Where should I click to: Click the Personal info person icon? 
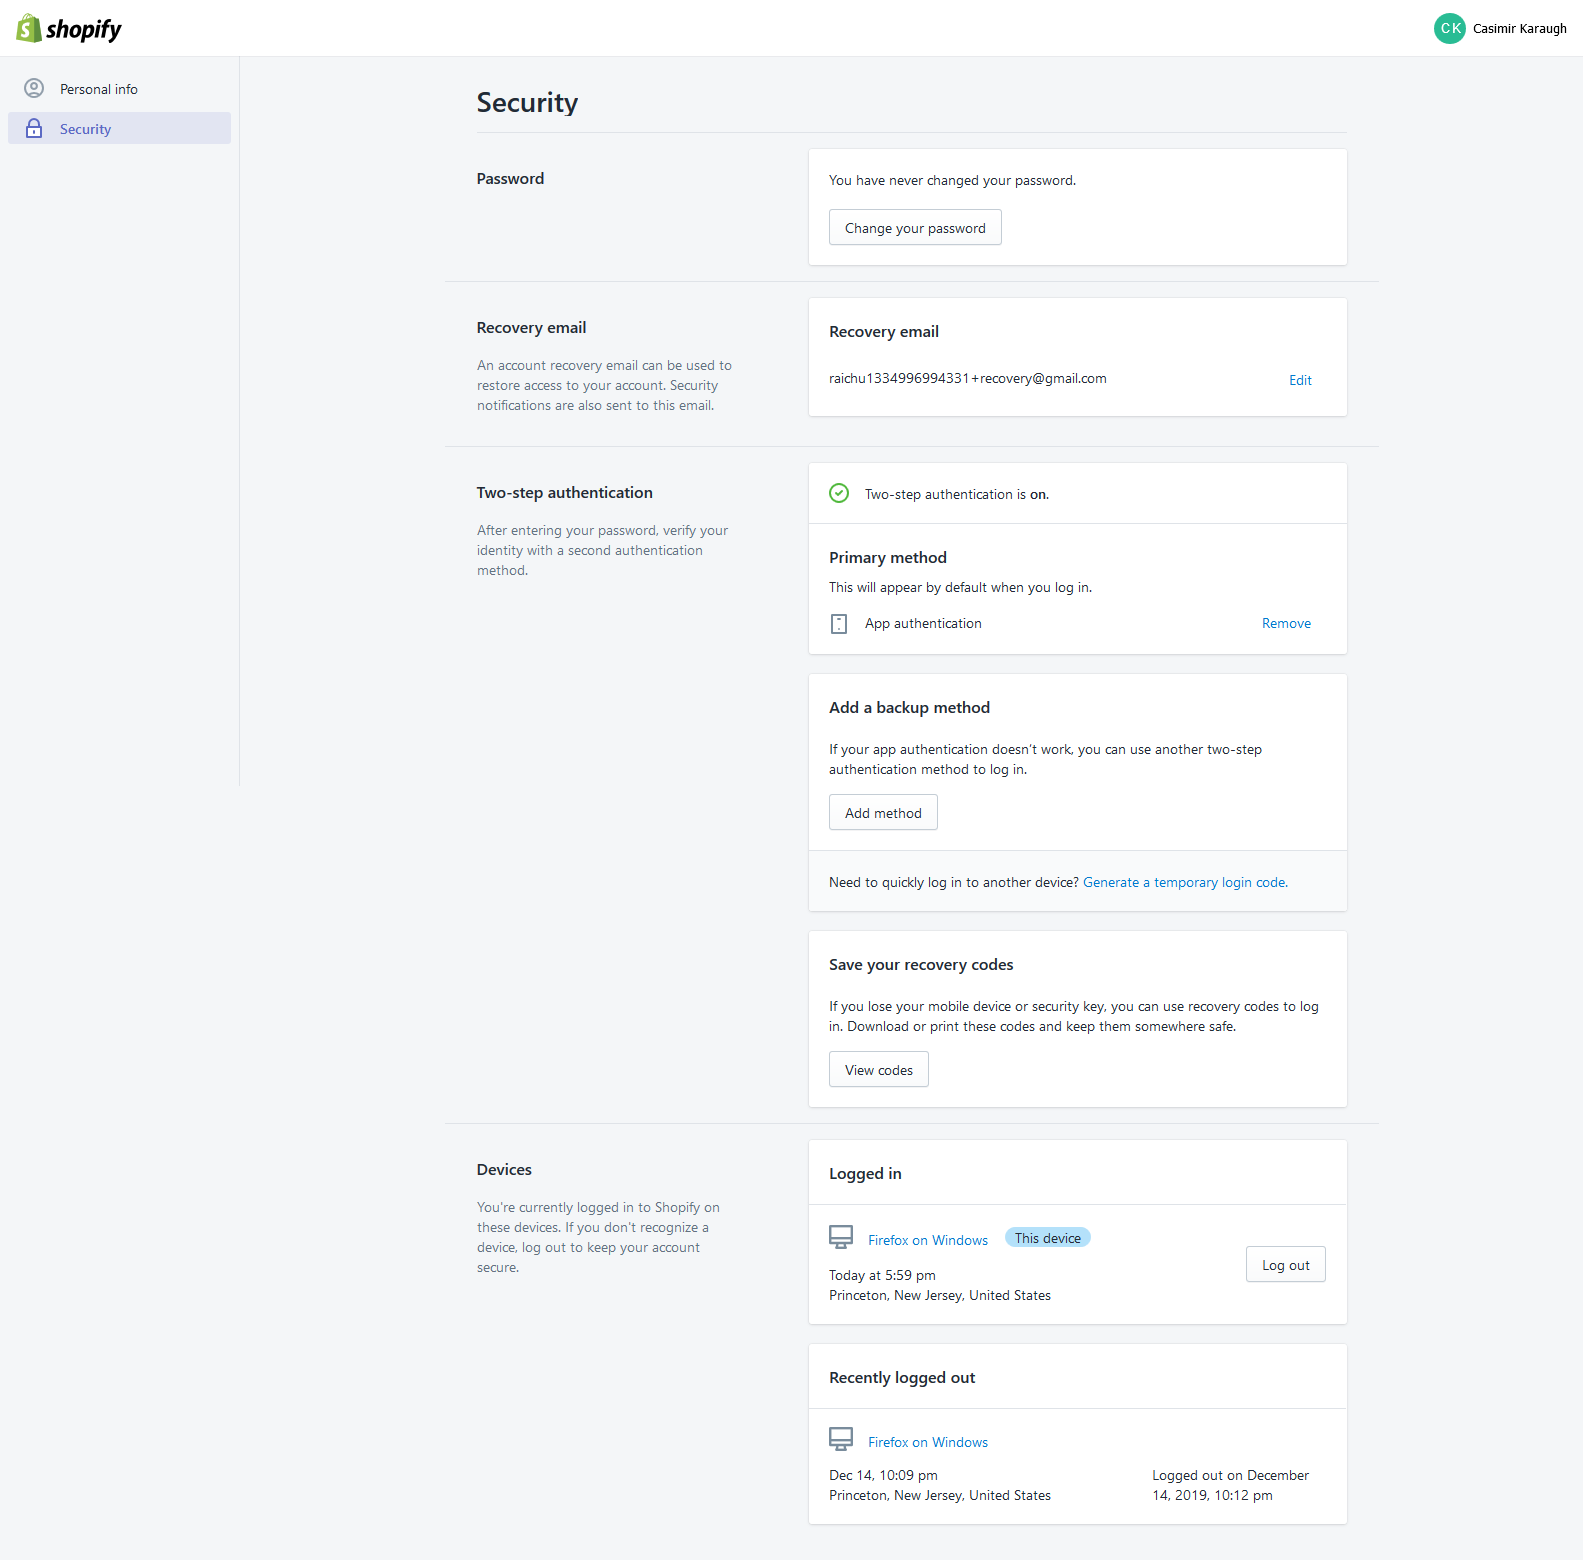(34, 89)
